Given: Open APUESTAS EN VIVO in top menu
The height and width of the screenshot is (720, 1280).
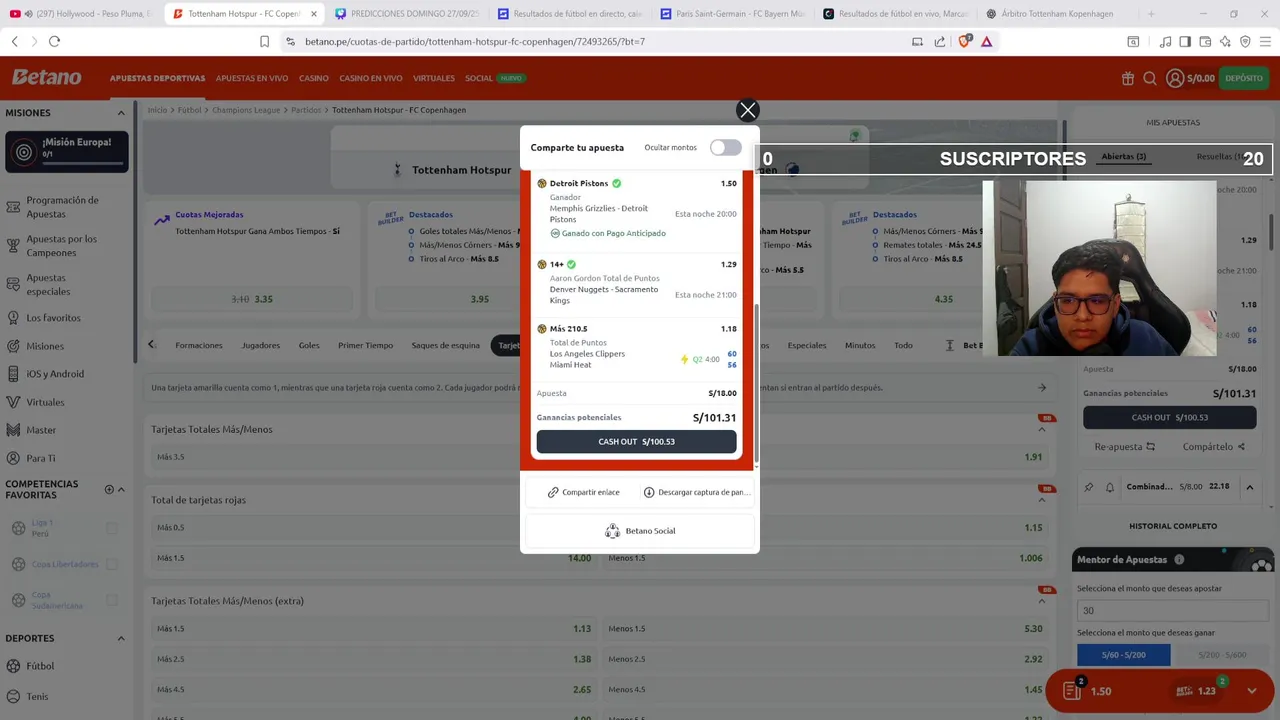Looking at the screenshot, I should coord(252,78).
